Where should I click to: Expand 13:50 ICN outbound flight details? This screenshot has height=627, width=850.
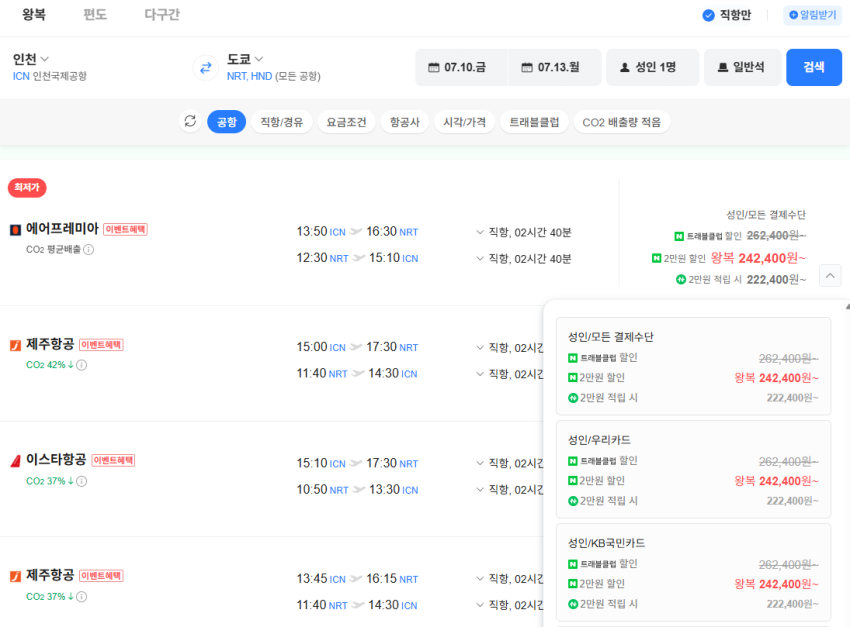tap(480, 232)
